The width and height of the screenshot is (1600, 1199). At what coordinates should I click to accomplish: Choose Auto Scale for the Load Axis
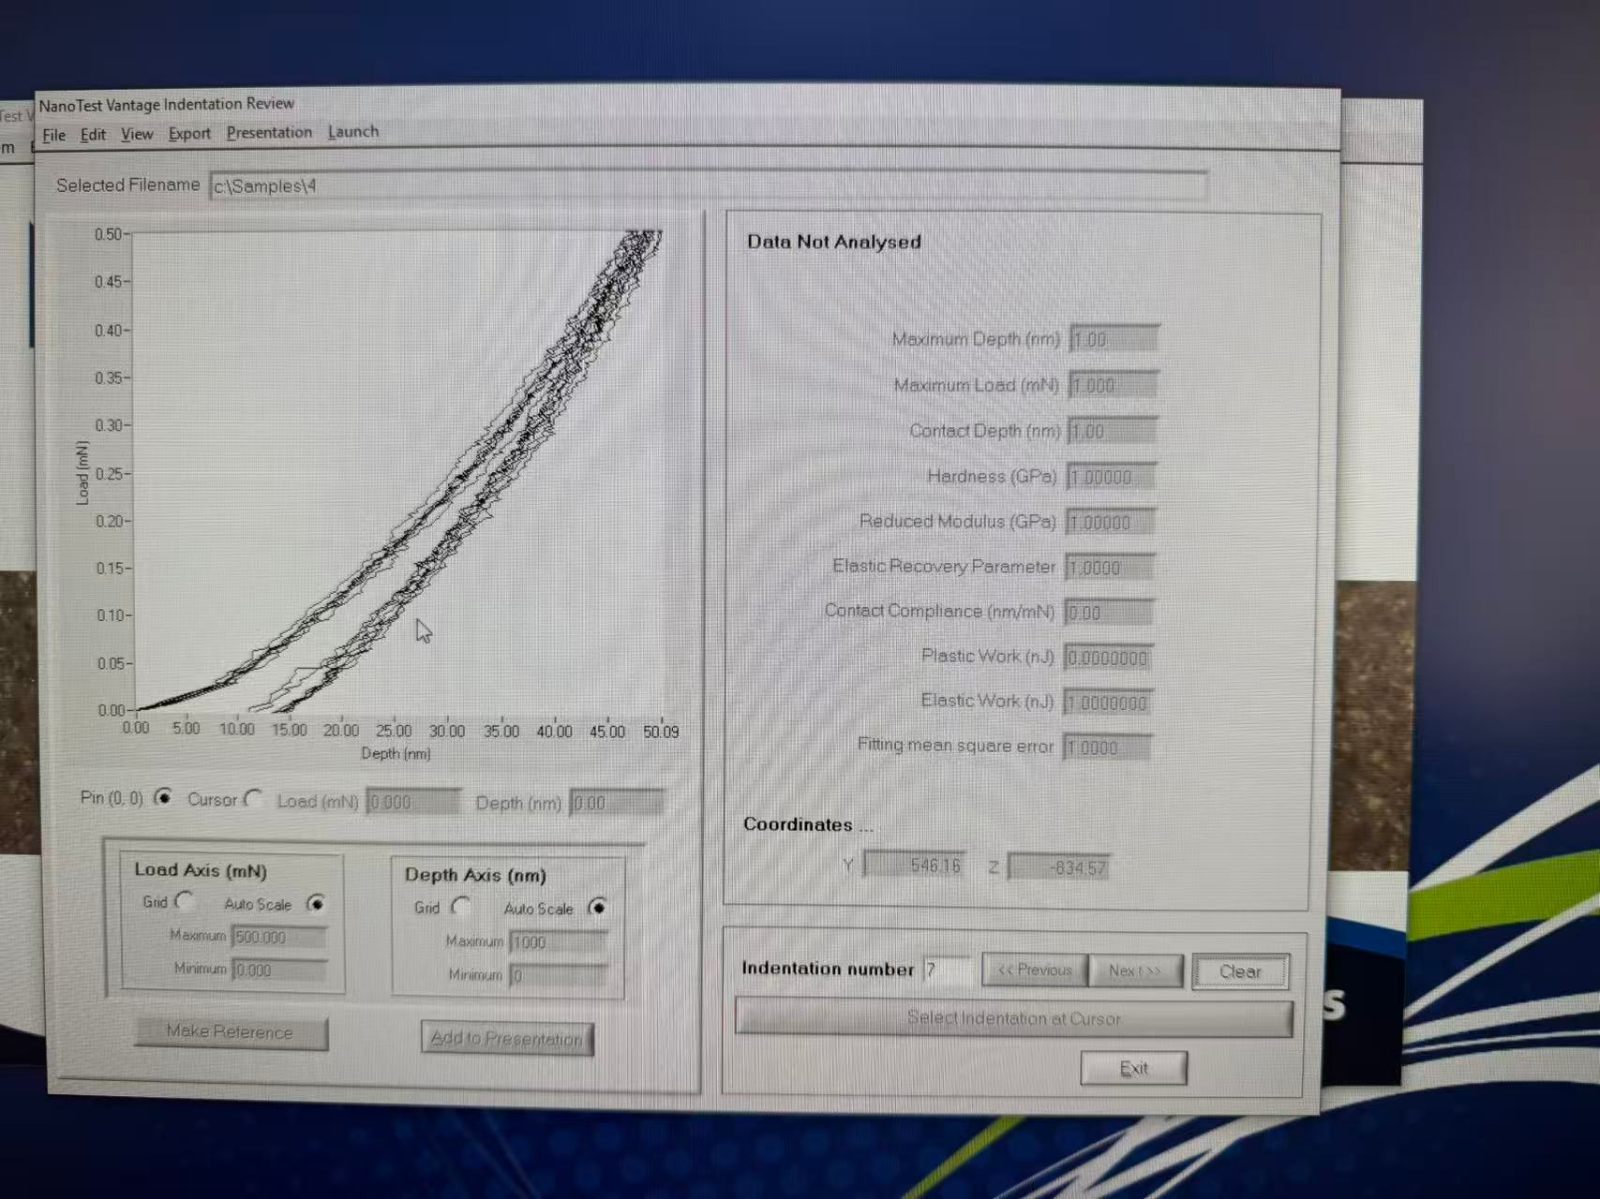tap(316, 904)
